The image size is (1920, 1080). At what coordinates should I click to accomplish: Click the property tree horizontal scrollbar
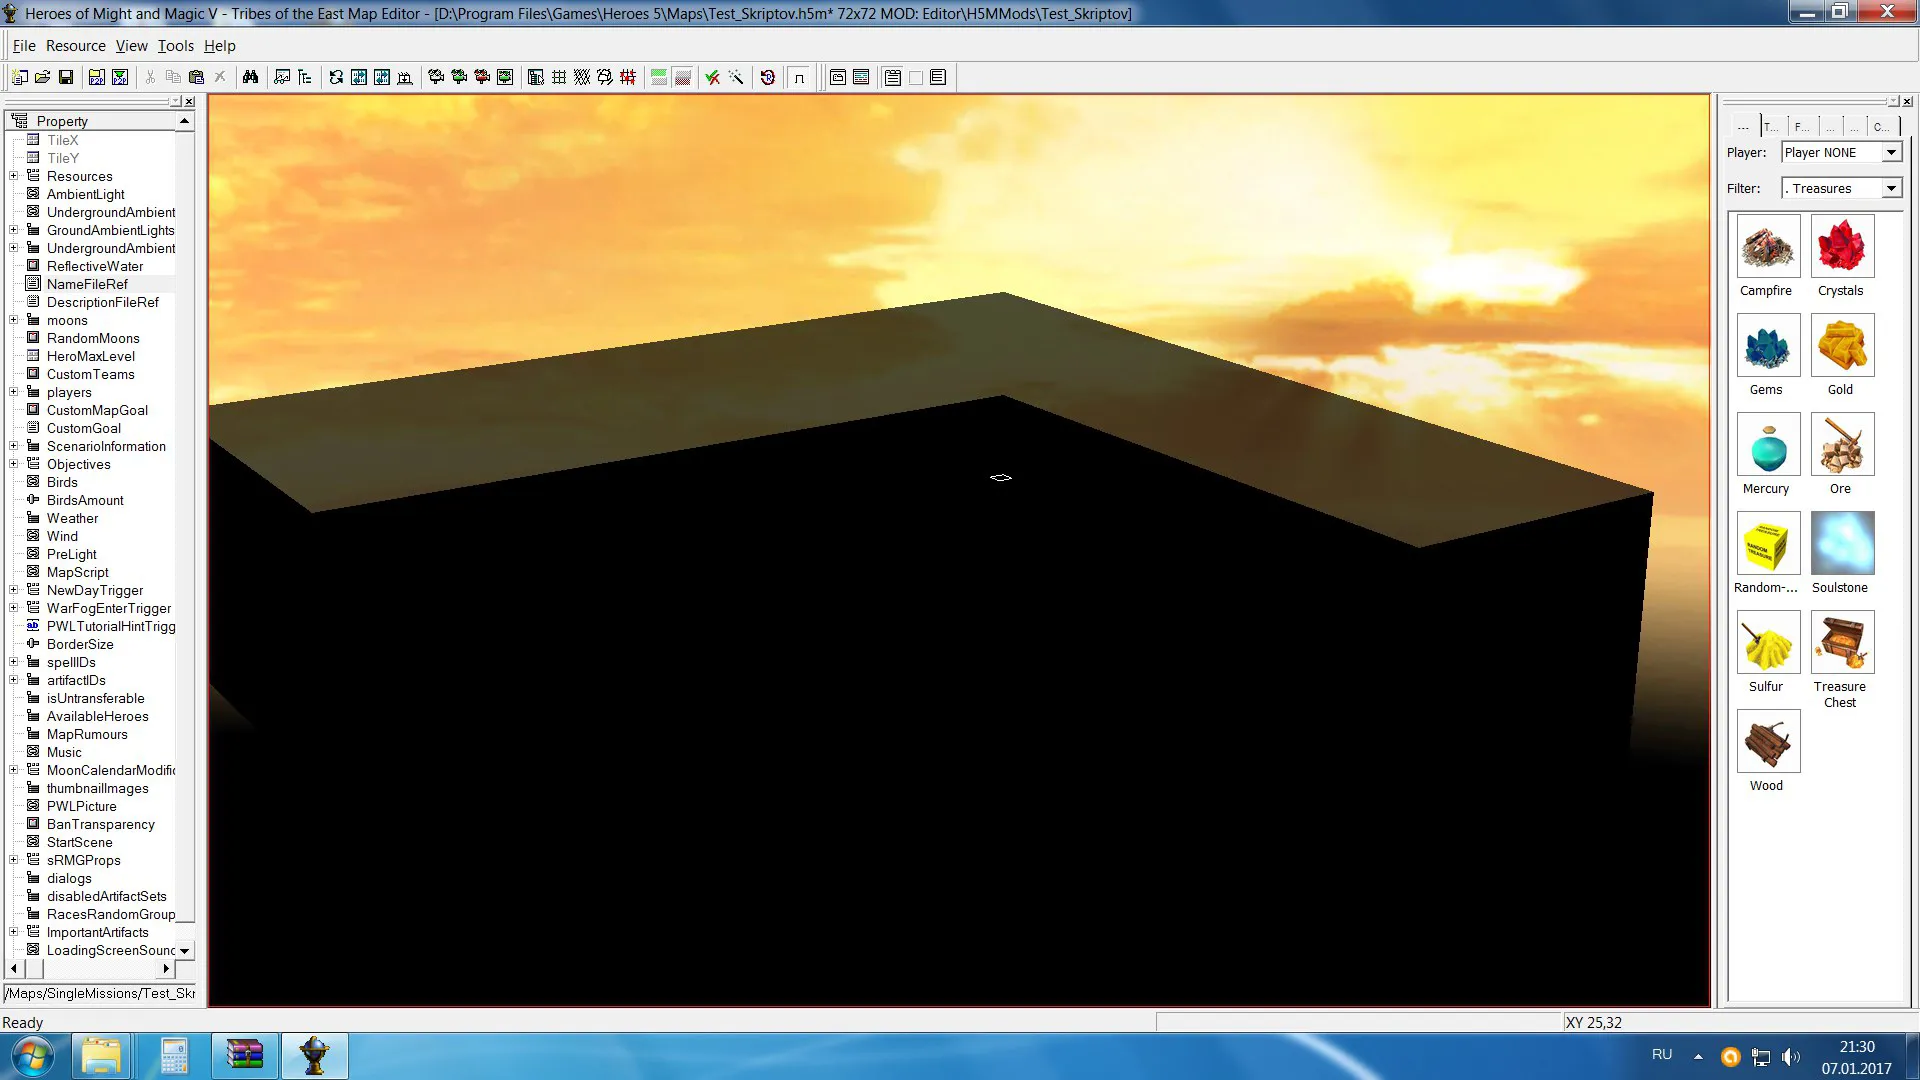coord(88,968)
